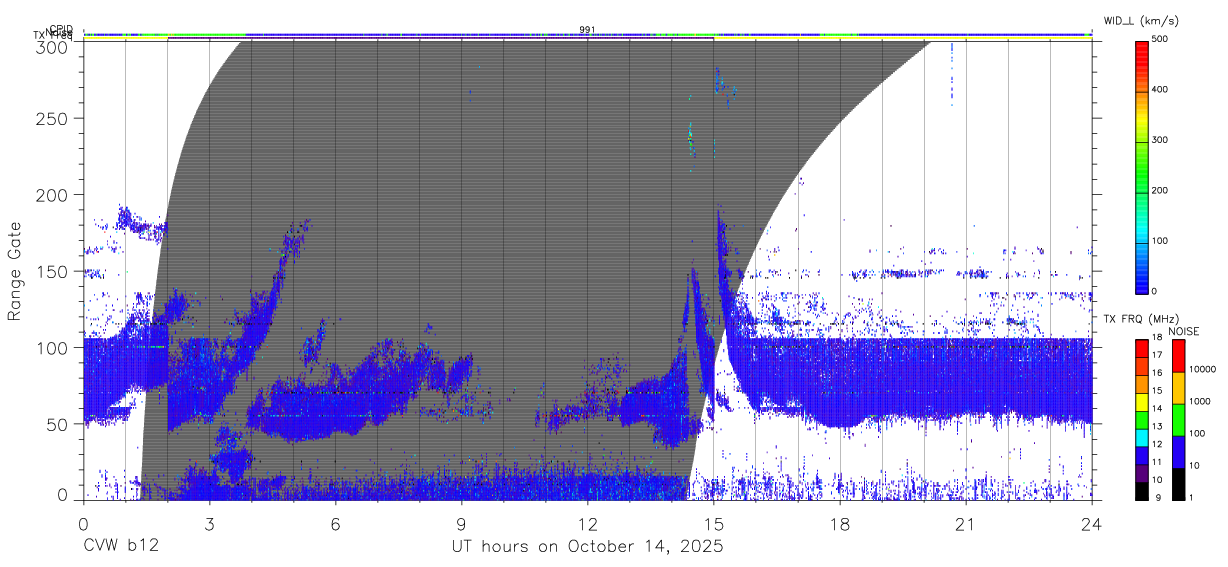This screenshot has width=1228, height=567.
Task: Click the 'WID⊥ (km/s)' colorbar title
Action: (x=1142, y=21)
